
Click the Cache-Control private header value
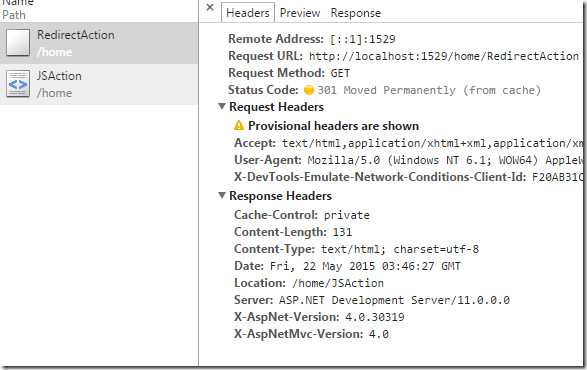[347, 215]
